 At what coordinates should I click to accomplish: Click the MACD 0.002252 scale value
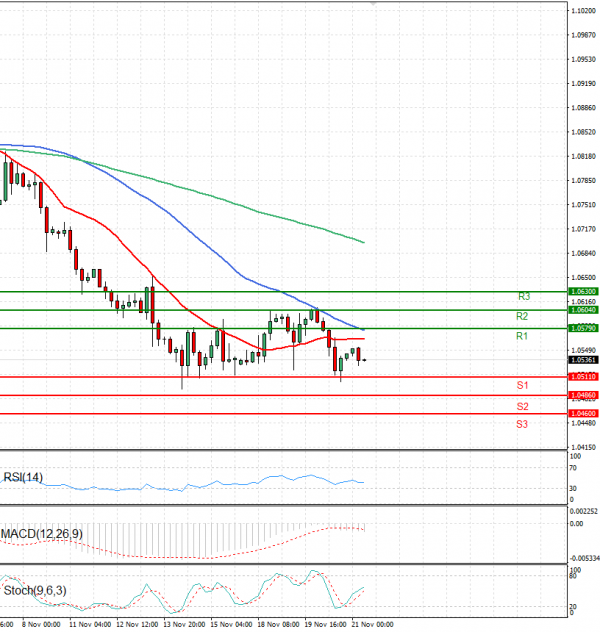pos(584,511)
